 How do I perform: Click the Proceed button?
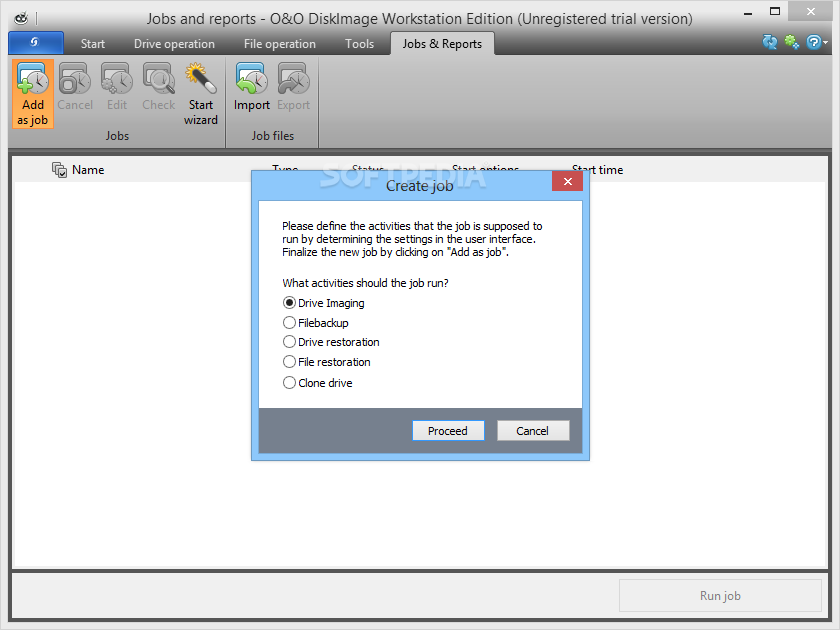tap(448, 431)
